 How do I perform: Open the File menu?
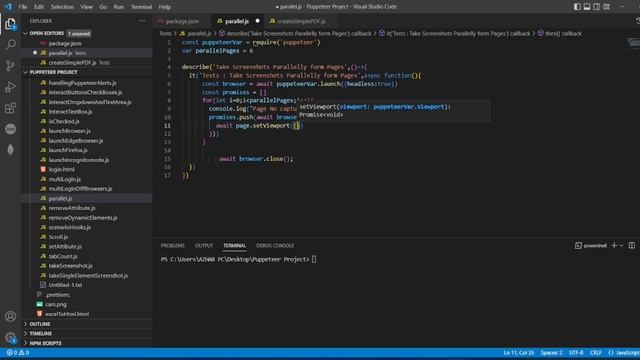(23, 7)
